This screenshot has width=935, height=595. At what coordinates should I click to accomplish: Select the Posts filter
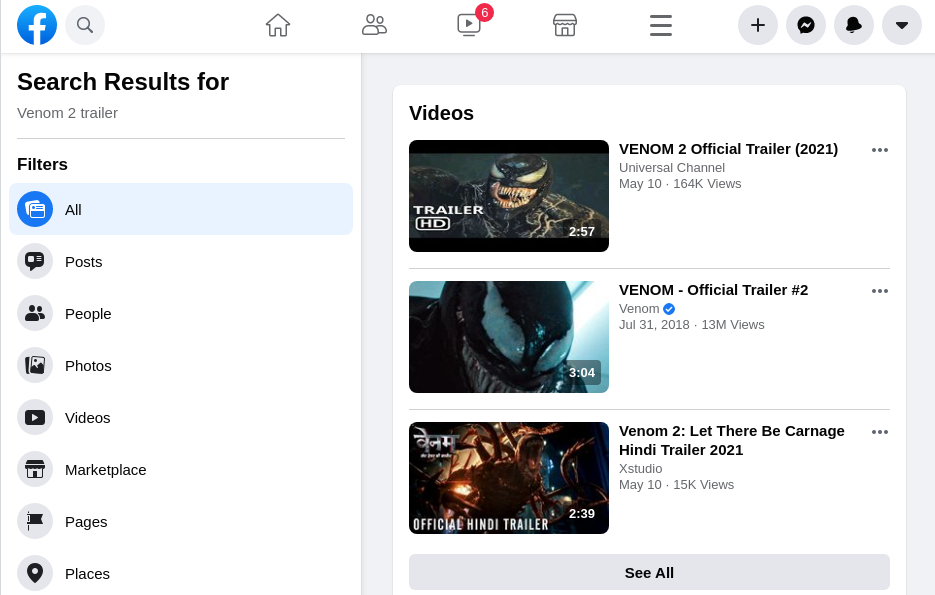[x=83, y=261]
